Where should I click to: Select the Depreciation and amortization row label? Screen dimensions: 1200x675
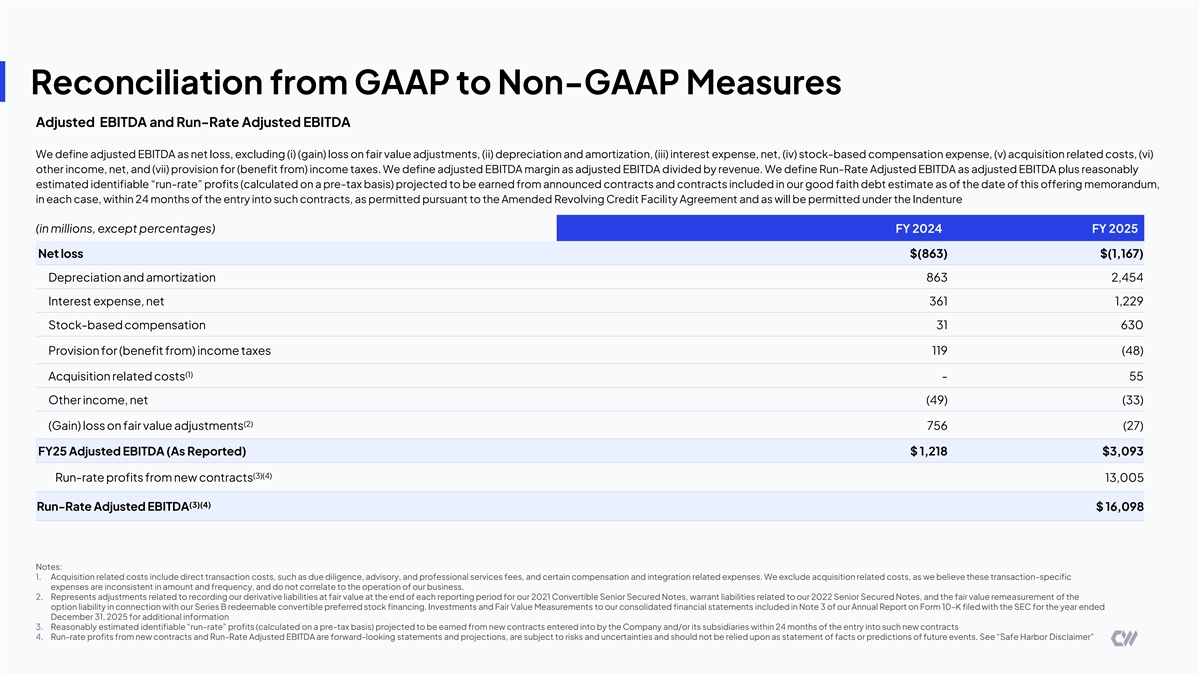coord(131,277)
